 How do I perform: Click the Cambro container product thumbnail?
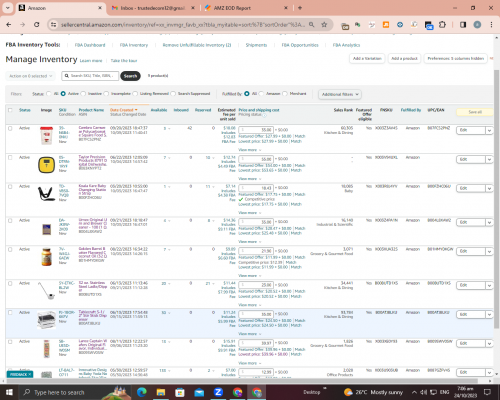[46, 136]
